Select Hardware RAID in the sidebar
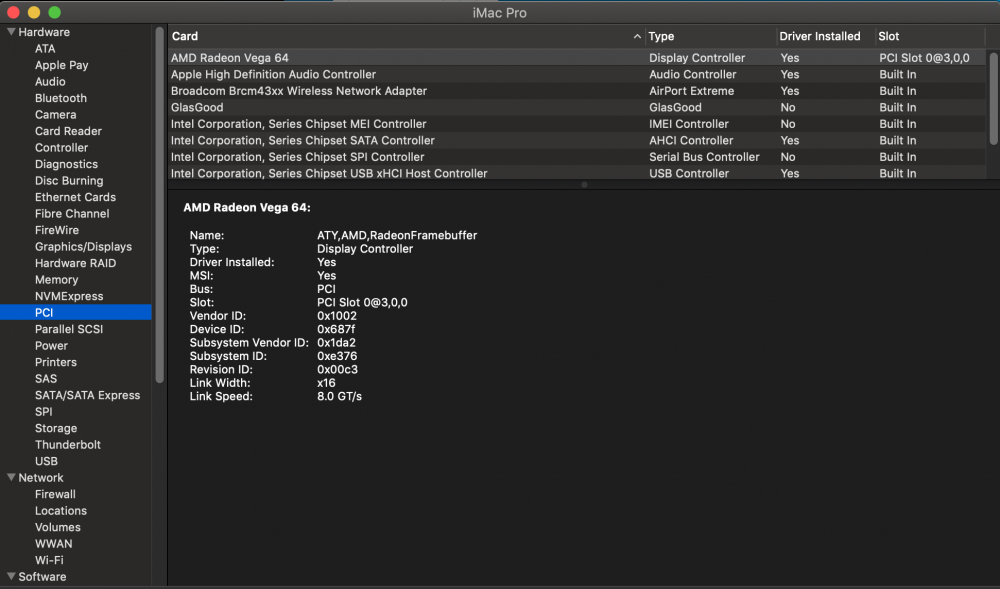Image resolution: width=1000 pixels, height=589 pixels. pos(75,263)
